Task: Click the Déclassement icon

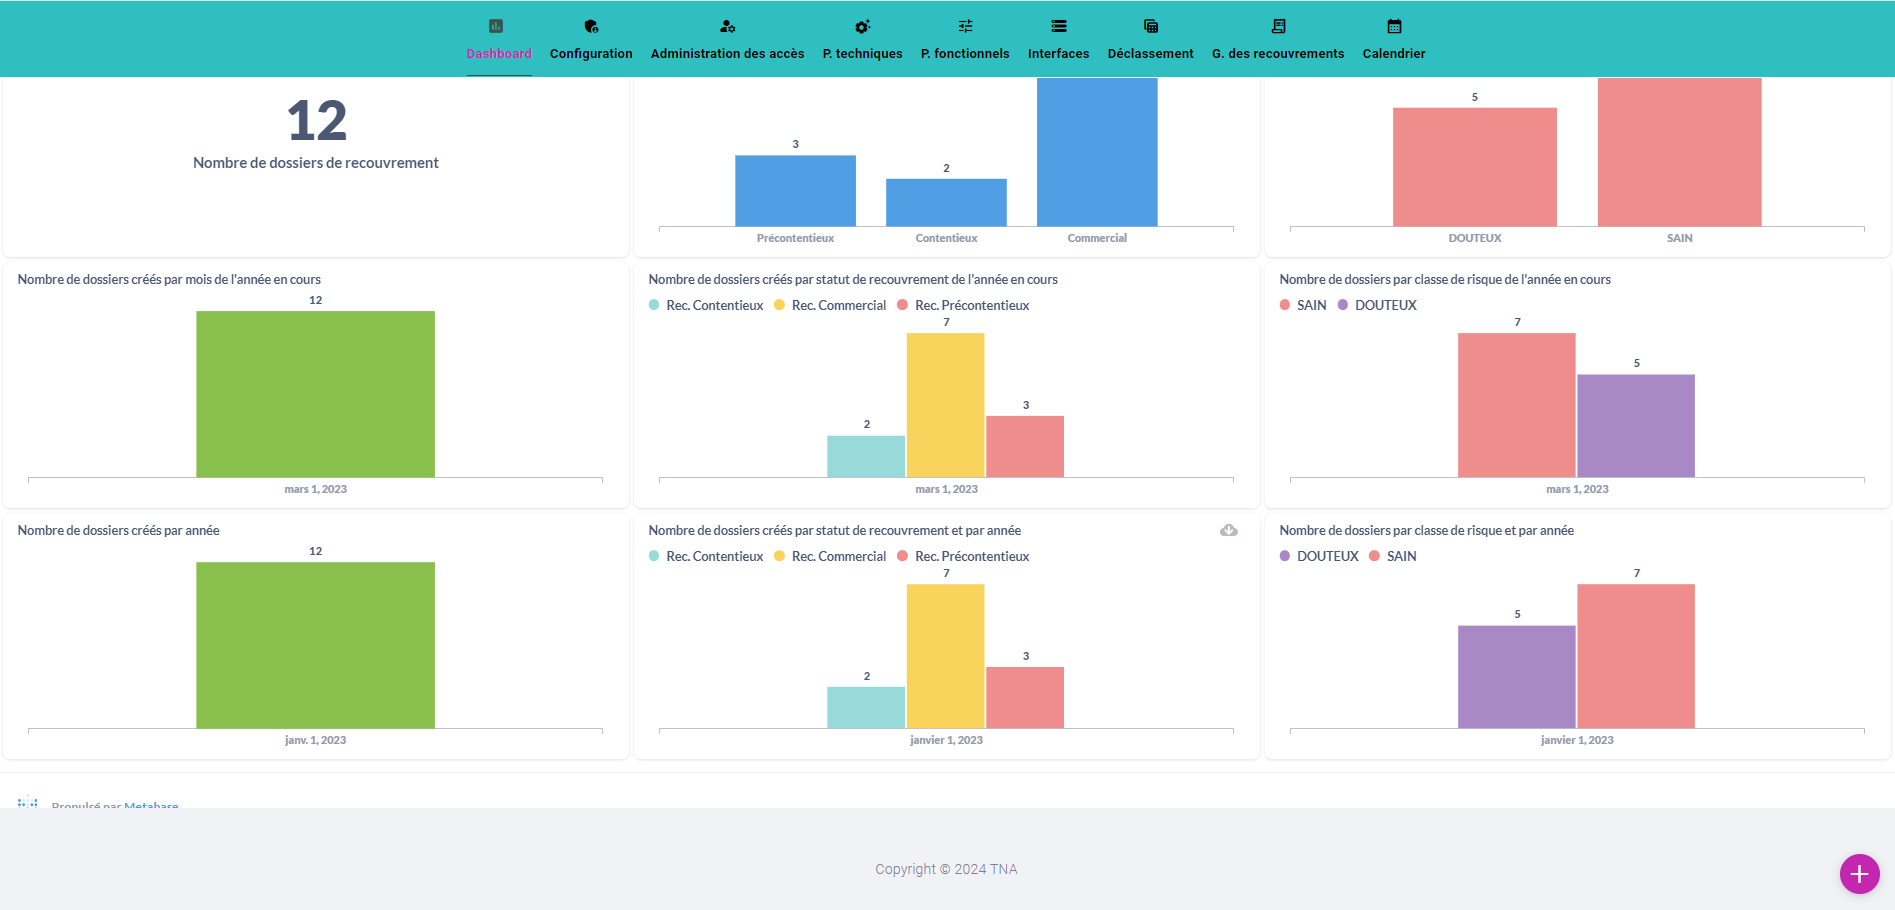Action: pyautogui.click(x=1150, y=26)
